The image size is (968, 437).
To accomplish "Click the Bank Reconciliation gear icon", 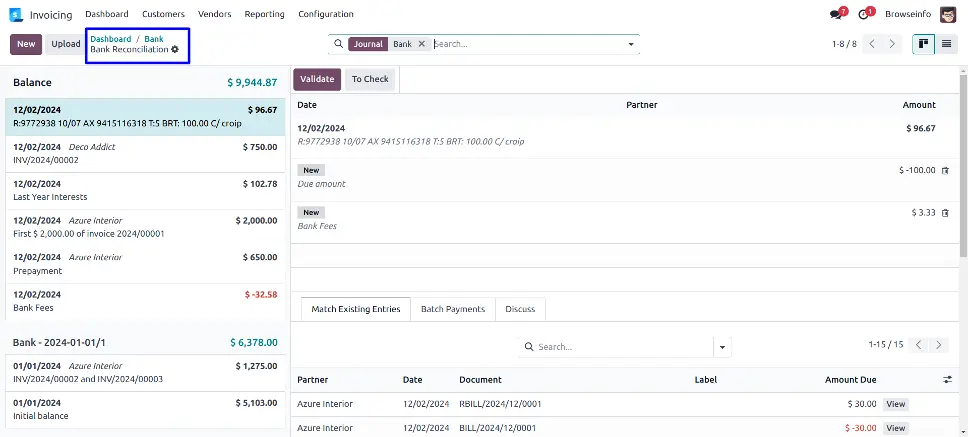I will 175,49.
